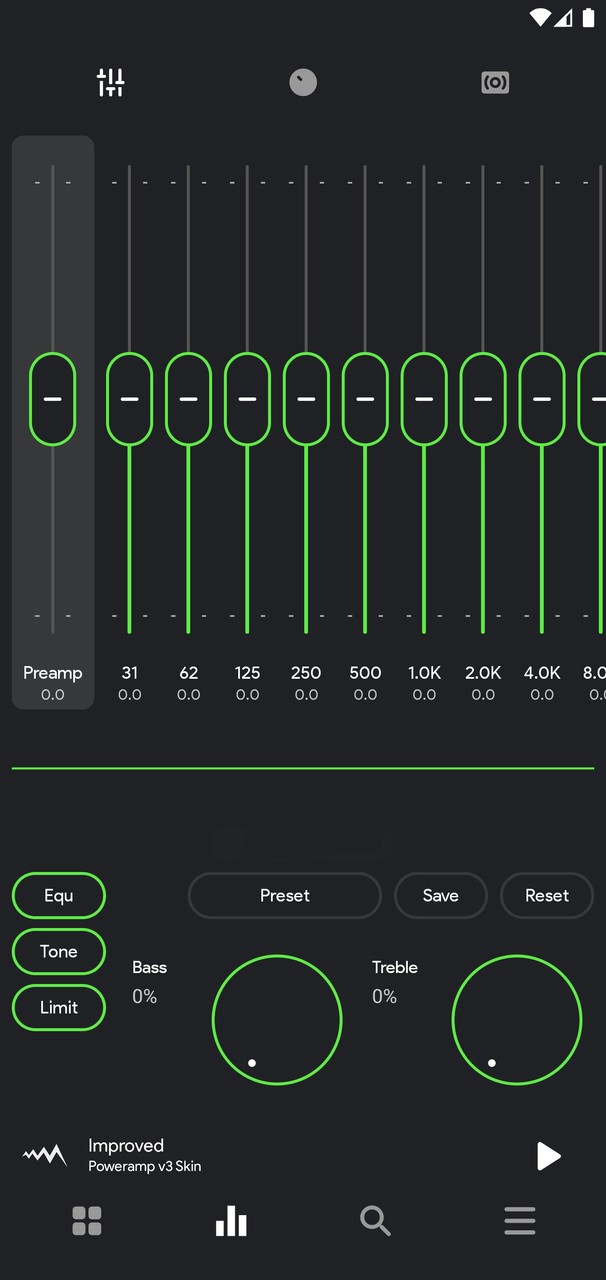The image size is (606, 1280).
Task: Open the reverb speaker tab icon
Action: click(495, 82)
